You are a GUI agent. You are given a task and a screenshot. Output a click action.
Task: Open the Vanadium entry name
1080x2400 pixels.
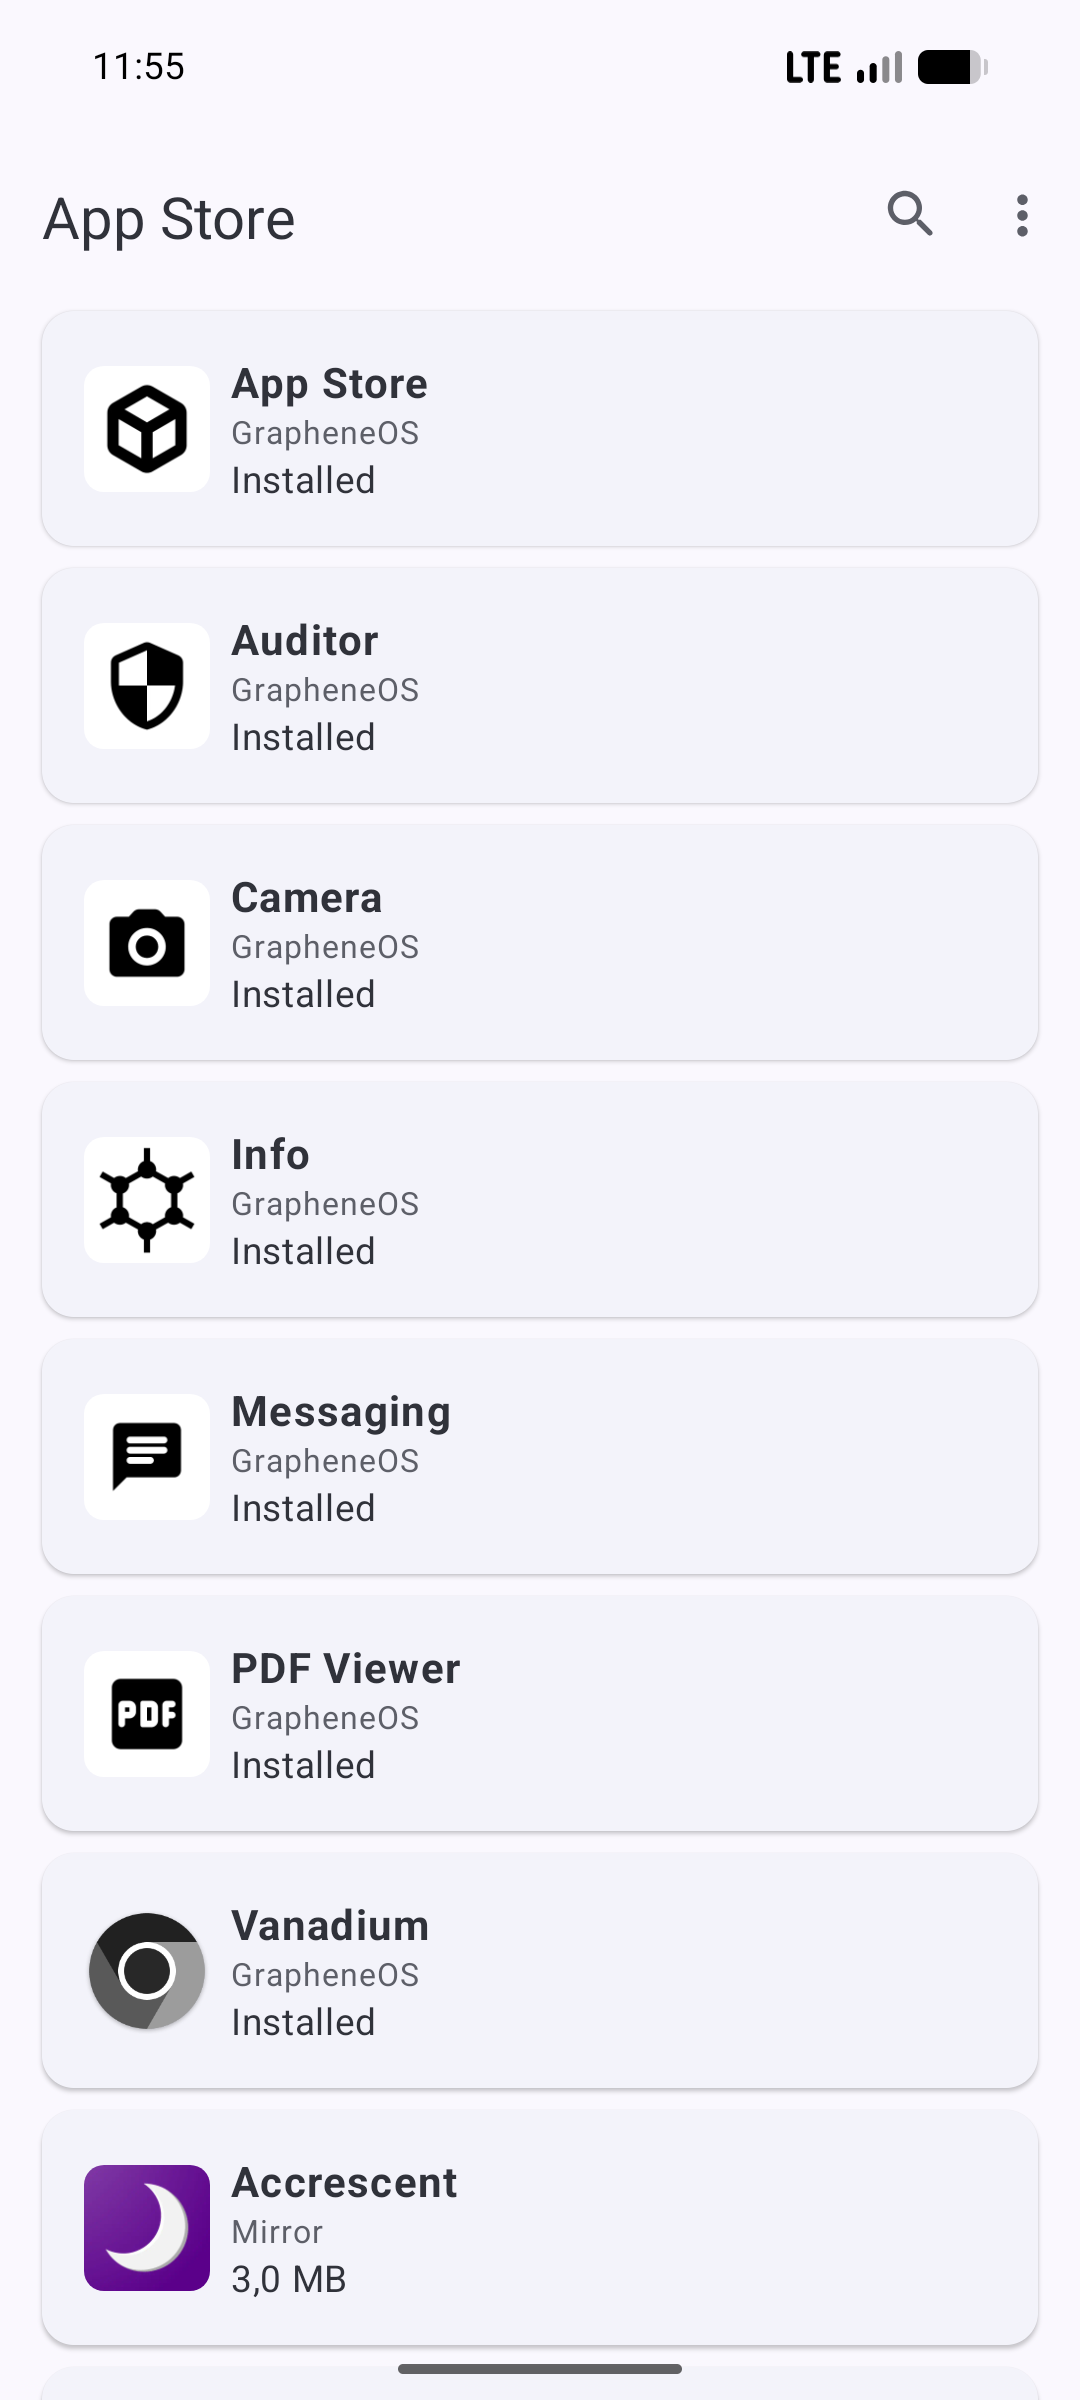click(x=330, y=1926)
